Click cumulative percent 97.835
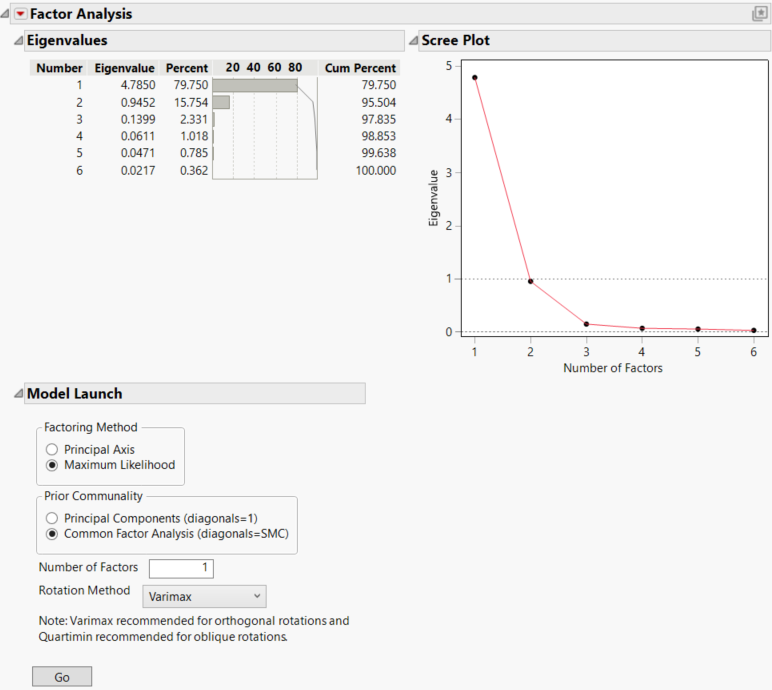Screen dimensions: 772x690 tap(379, 119)
